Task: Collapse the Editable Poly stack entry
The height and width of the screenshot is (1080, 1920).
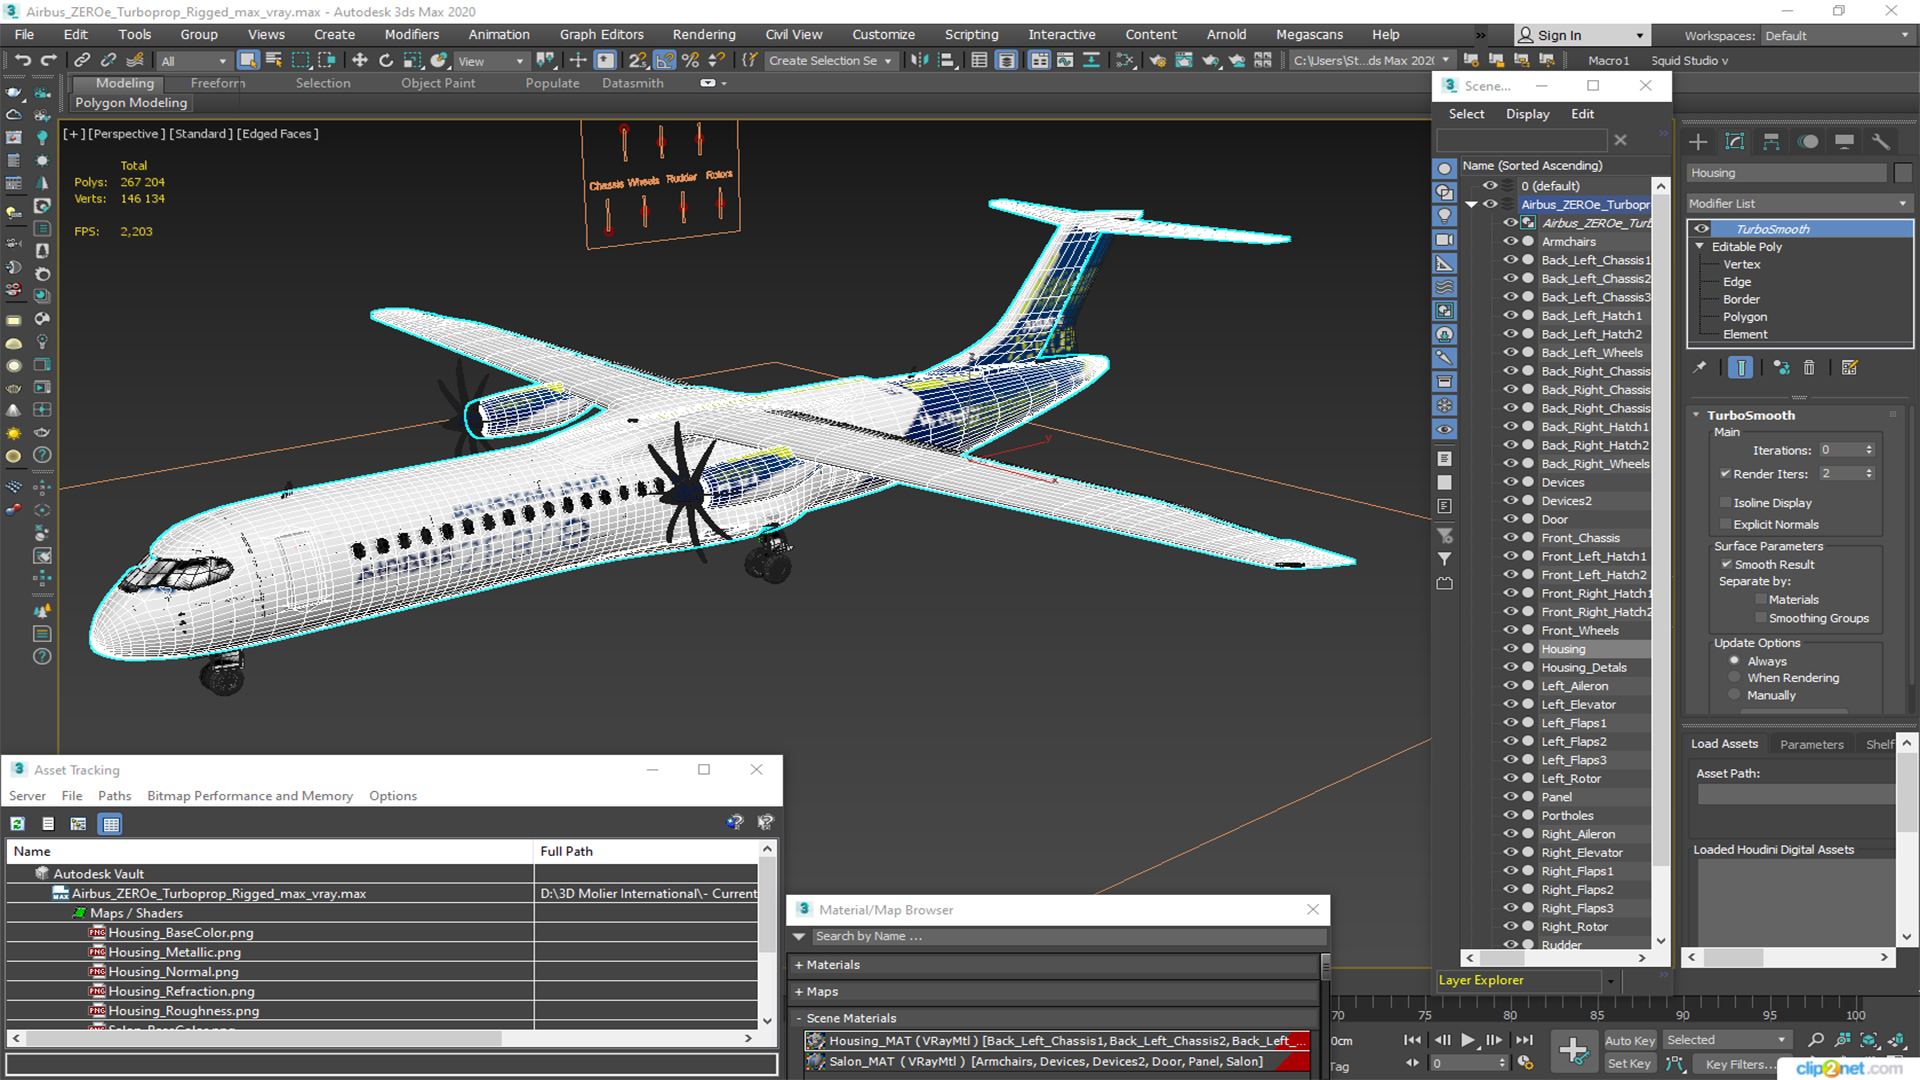Action: point(1699,246)
